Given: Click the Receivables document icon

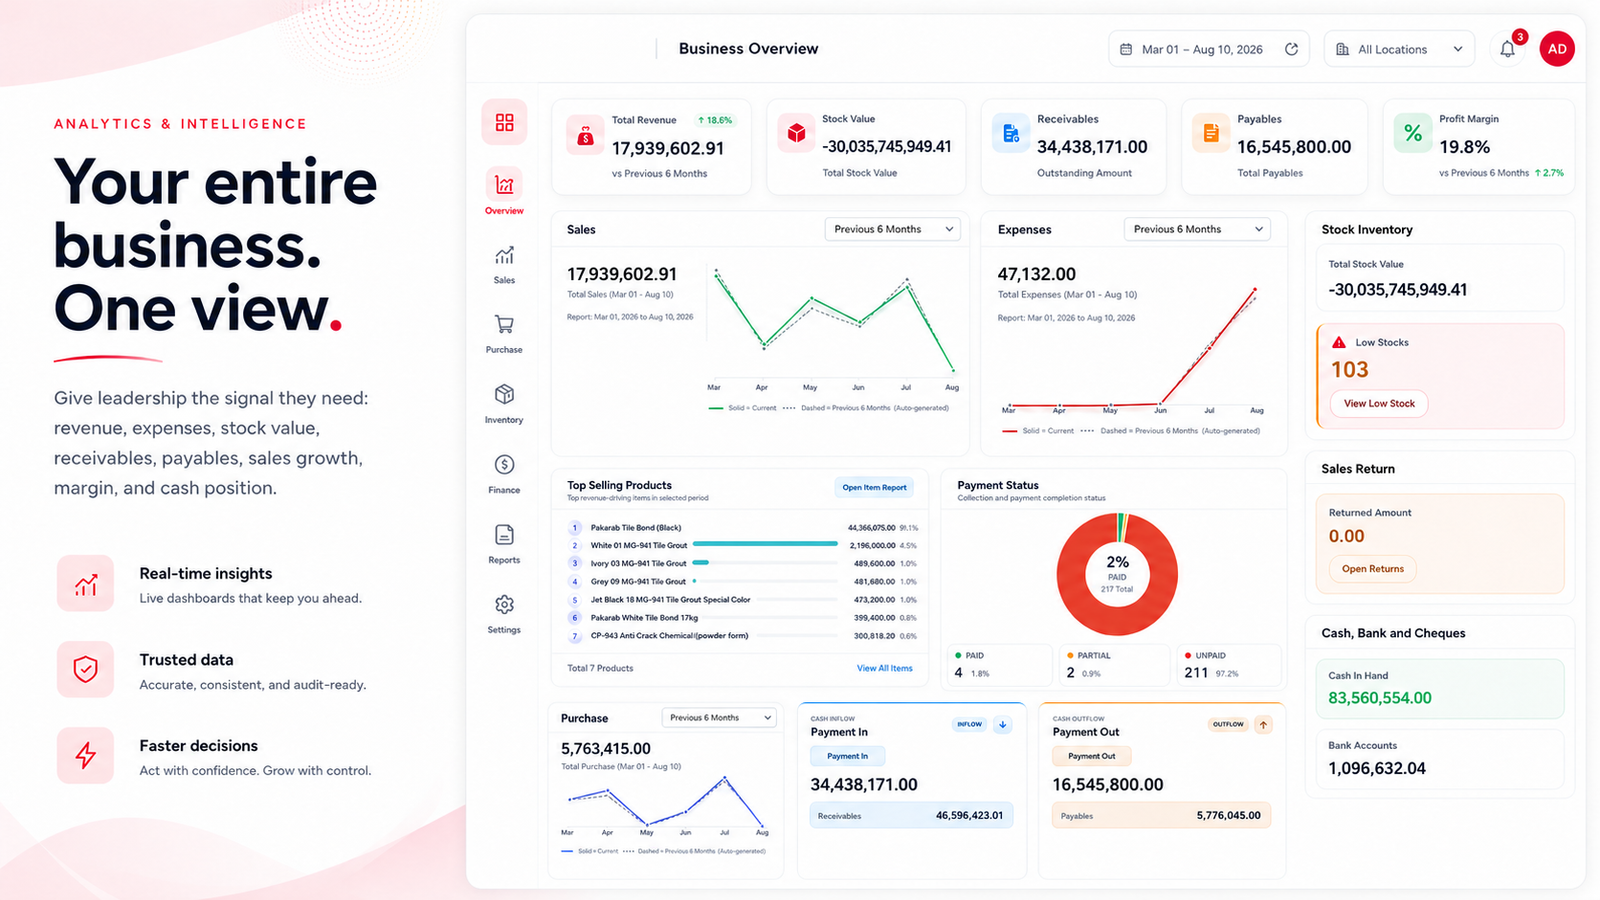Looking at the screenshot, I should [1011, 133].
